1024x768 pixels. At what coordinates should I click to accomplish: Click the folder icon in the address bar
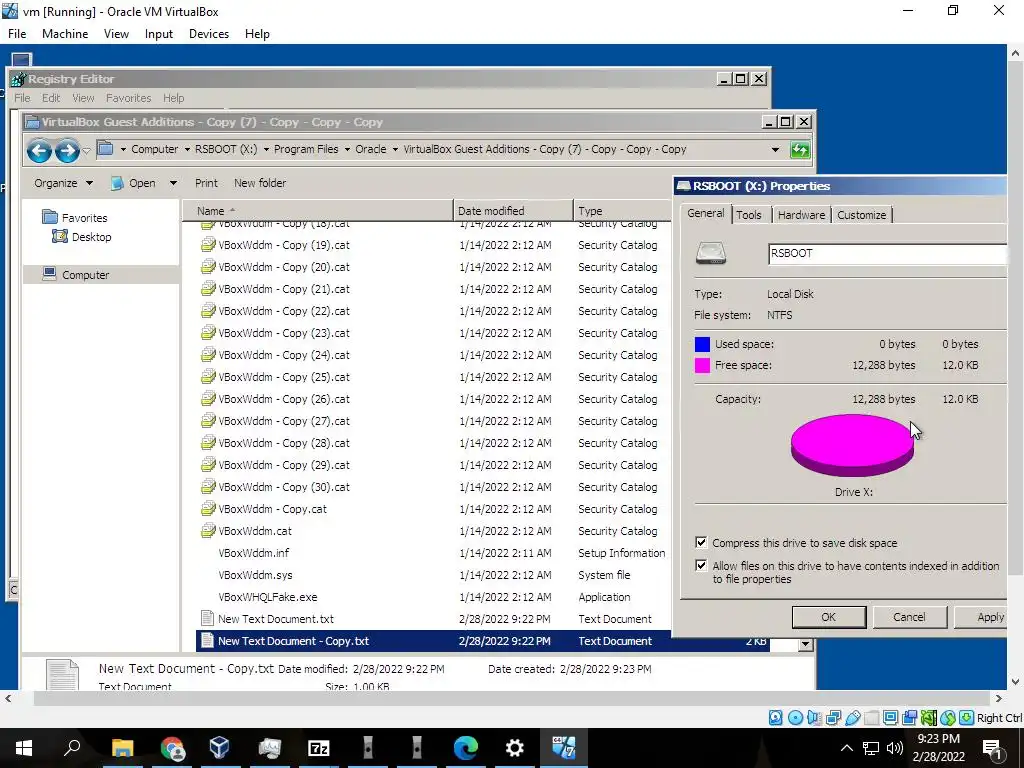tap(105, 149)
